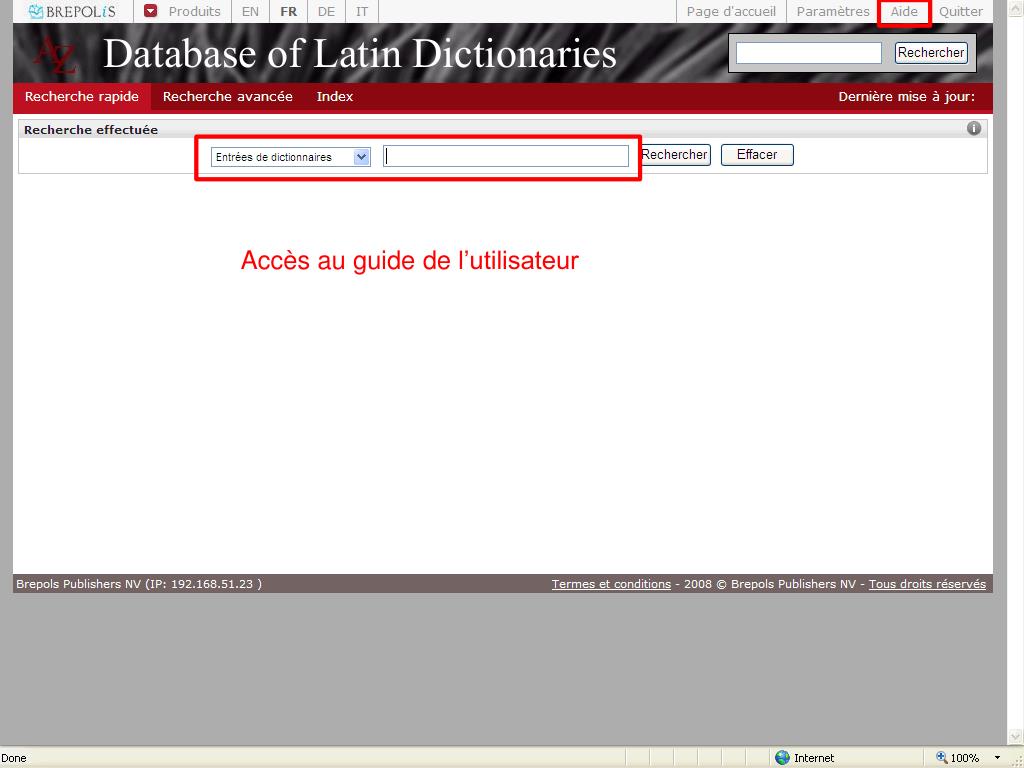Open the Produits dropdown arrow icon
This screenshot has height=768, width=1024.
pyautogui.click(x=151, y=11)
